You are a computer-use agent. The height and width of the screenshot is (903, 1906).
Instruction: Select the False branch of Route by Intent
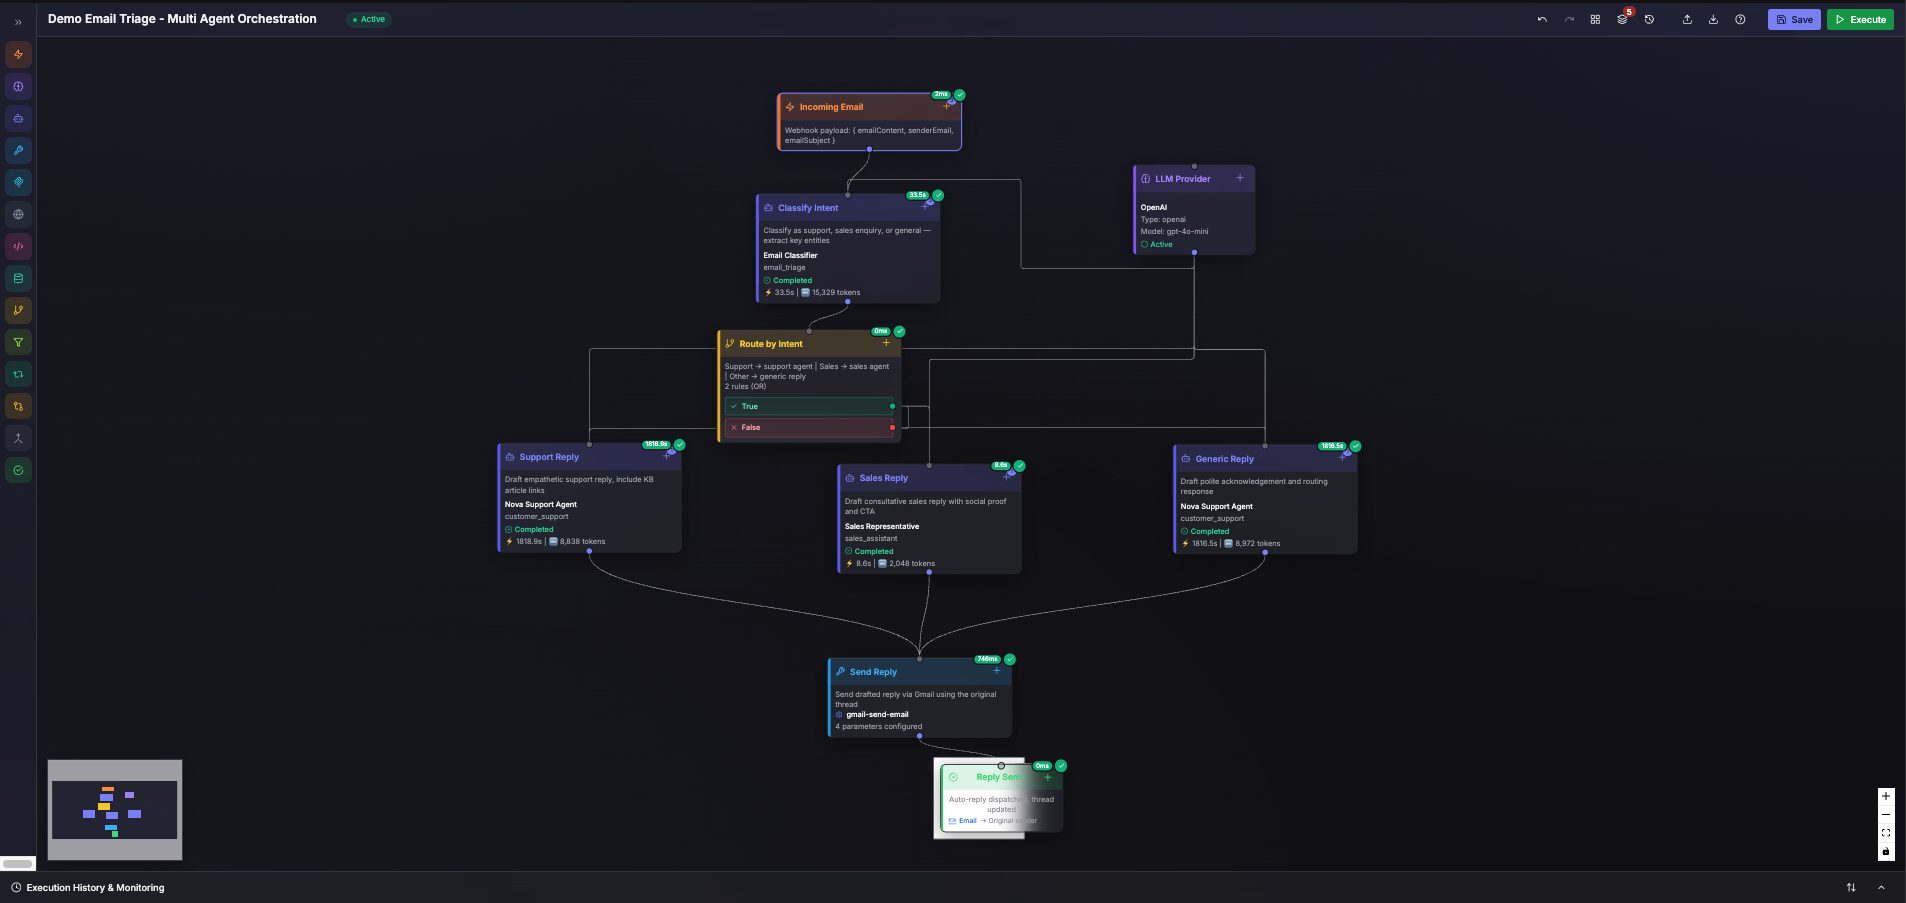pyautogui.click(x=809, y=427)
